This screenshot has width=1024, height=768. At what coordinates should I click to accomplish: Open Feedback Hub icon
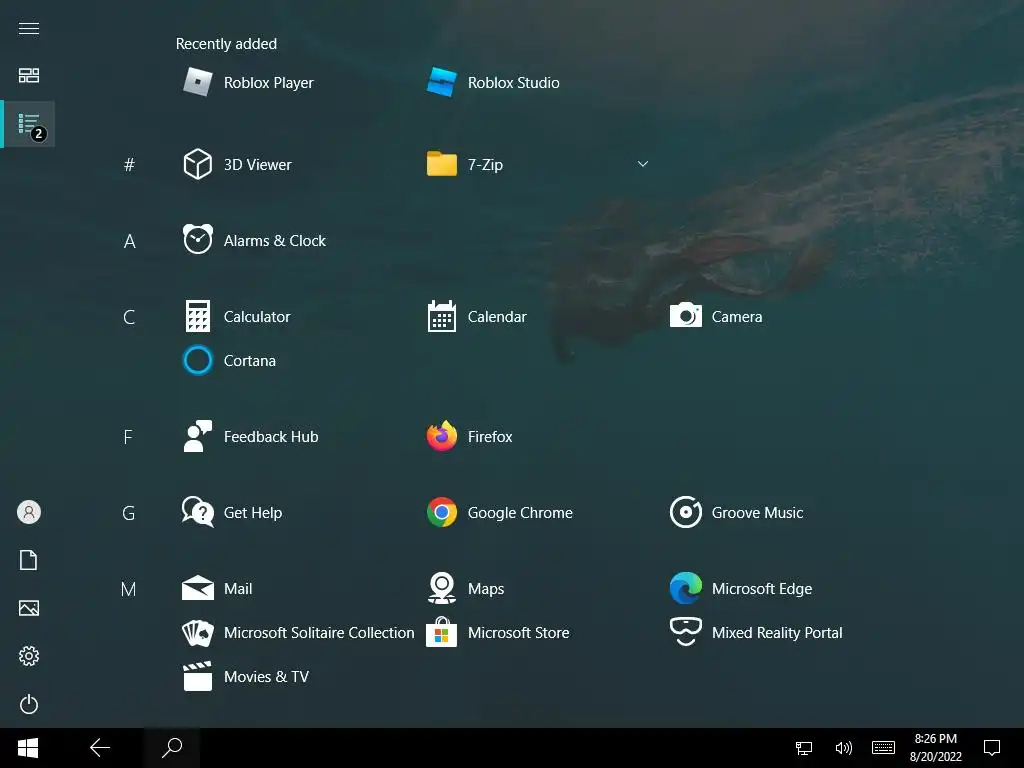(197, 436)
